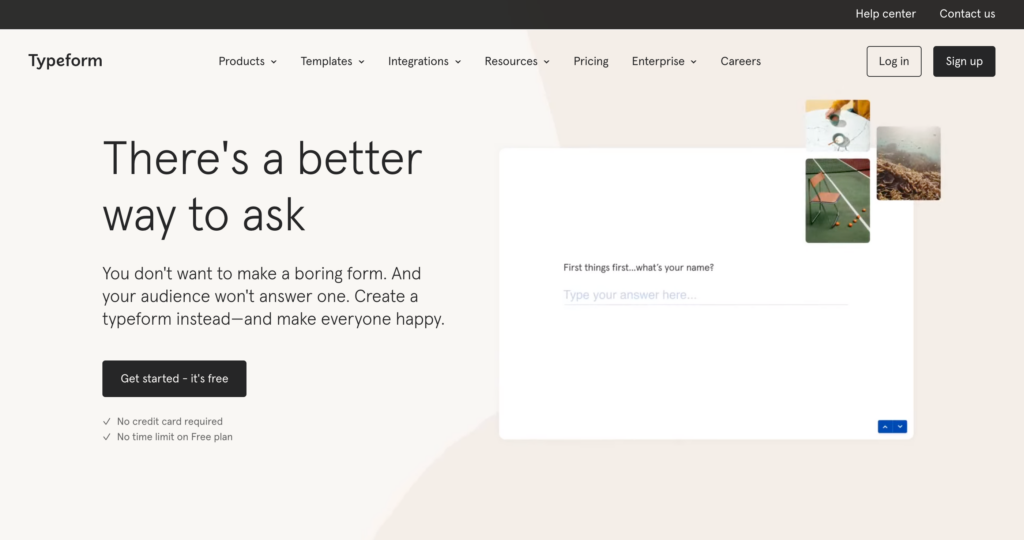Click Contact us in top bar
The height and width of the screenshot is (540, 1024).
click(967, 14)
